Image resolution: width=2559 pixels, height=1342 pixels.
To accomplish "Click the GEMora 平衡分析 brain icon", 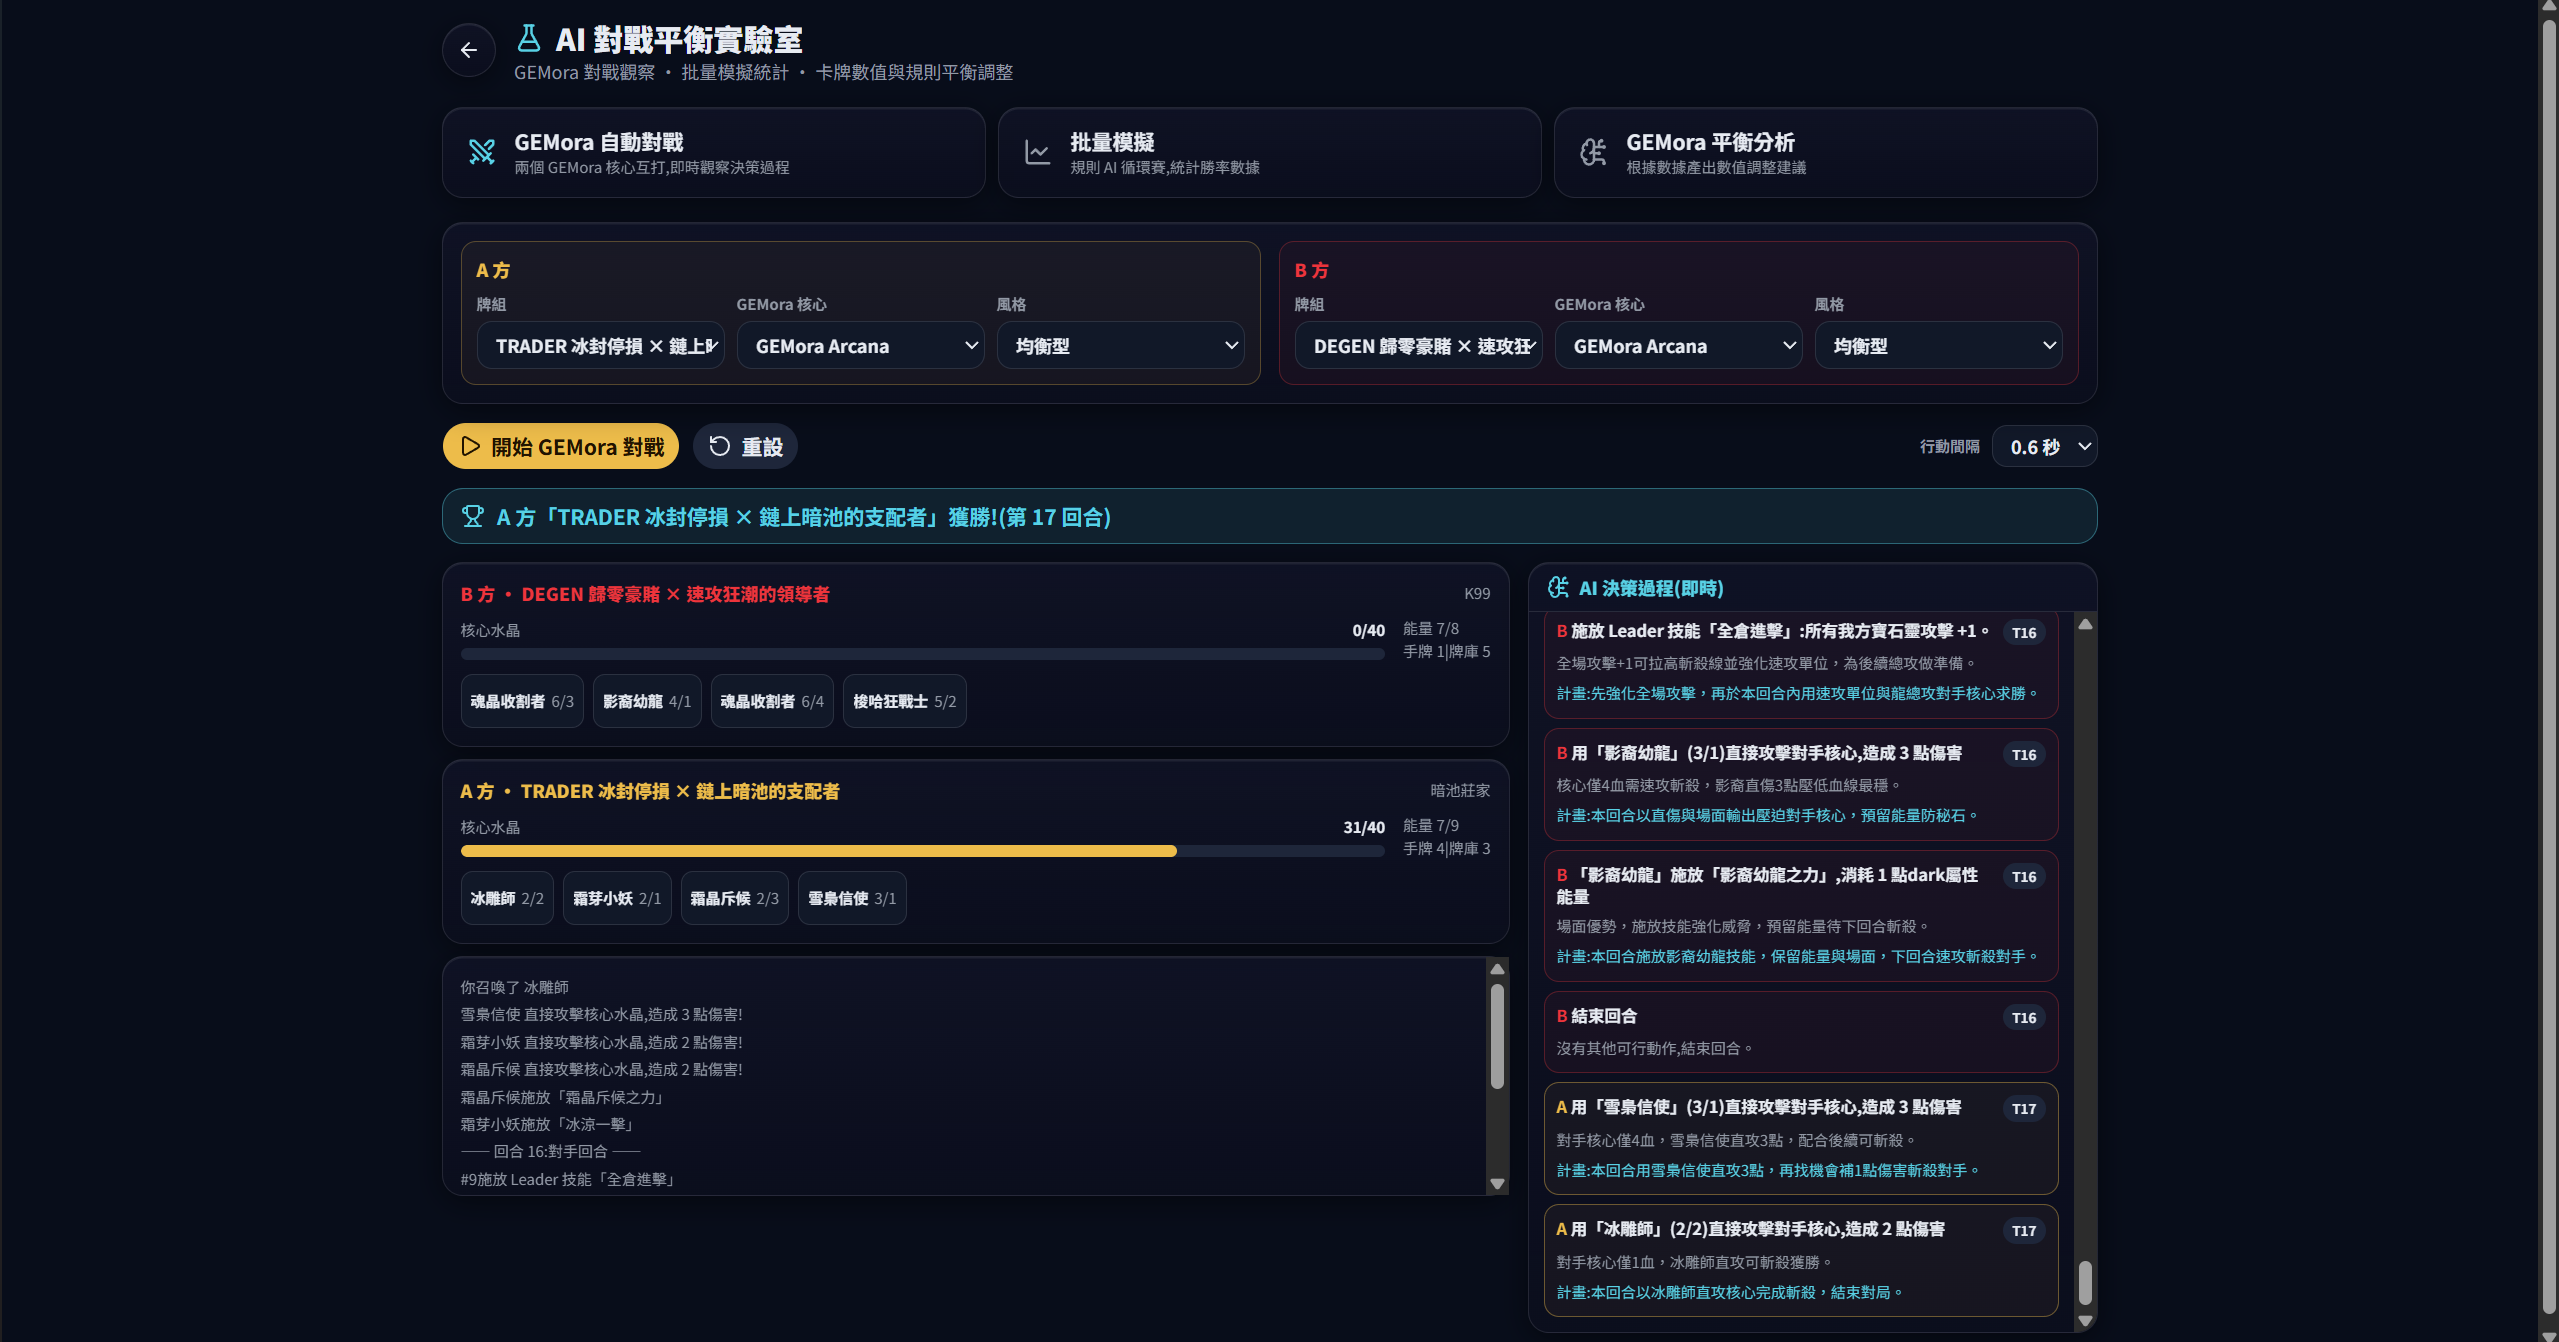I will click(x=1594, y=152).
